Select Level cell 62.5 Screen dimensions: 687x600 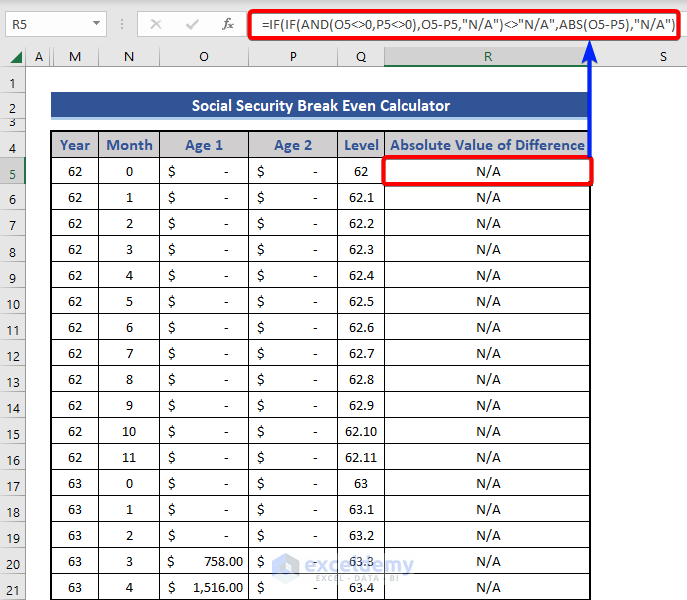[x=361, y=302]
